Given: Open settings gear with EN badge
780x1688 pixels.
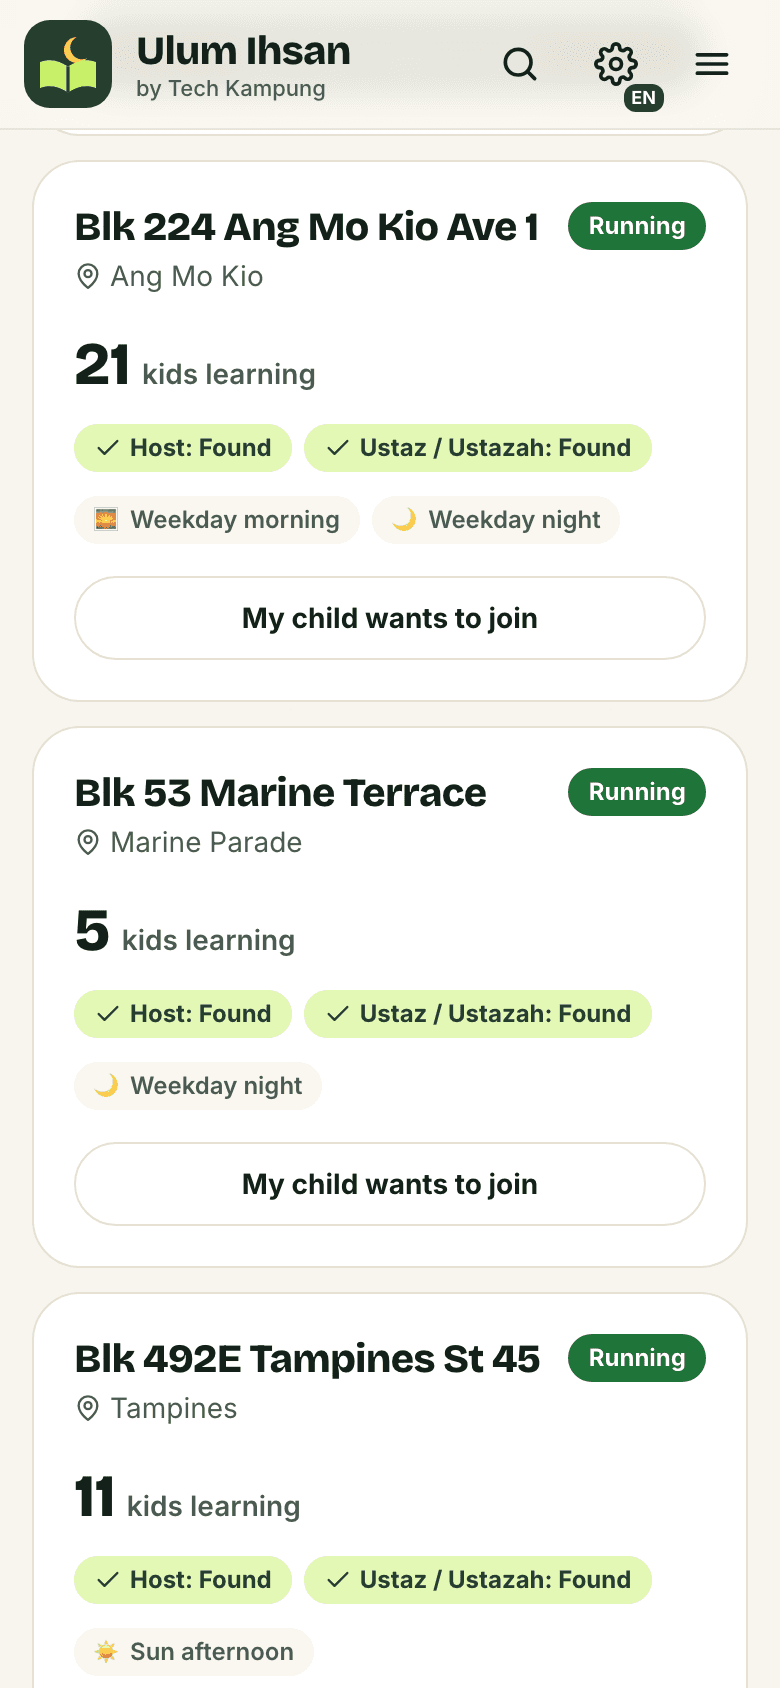Looking at the screenshot, I should point(616,65).
